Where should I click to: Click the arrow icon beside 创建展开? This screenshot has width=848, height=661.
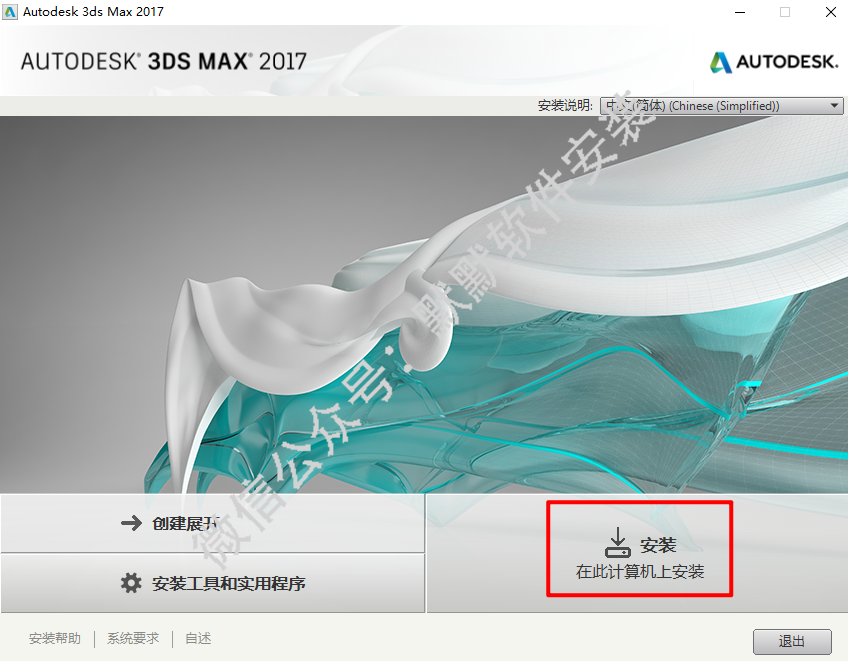(x=131, y=523)
